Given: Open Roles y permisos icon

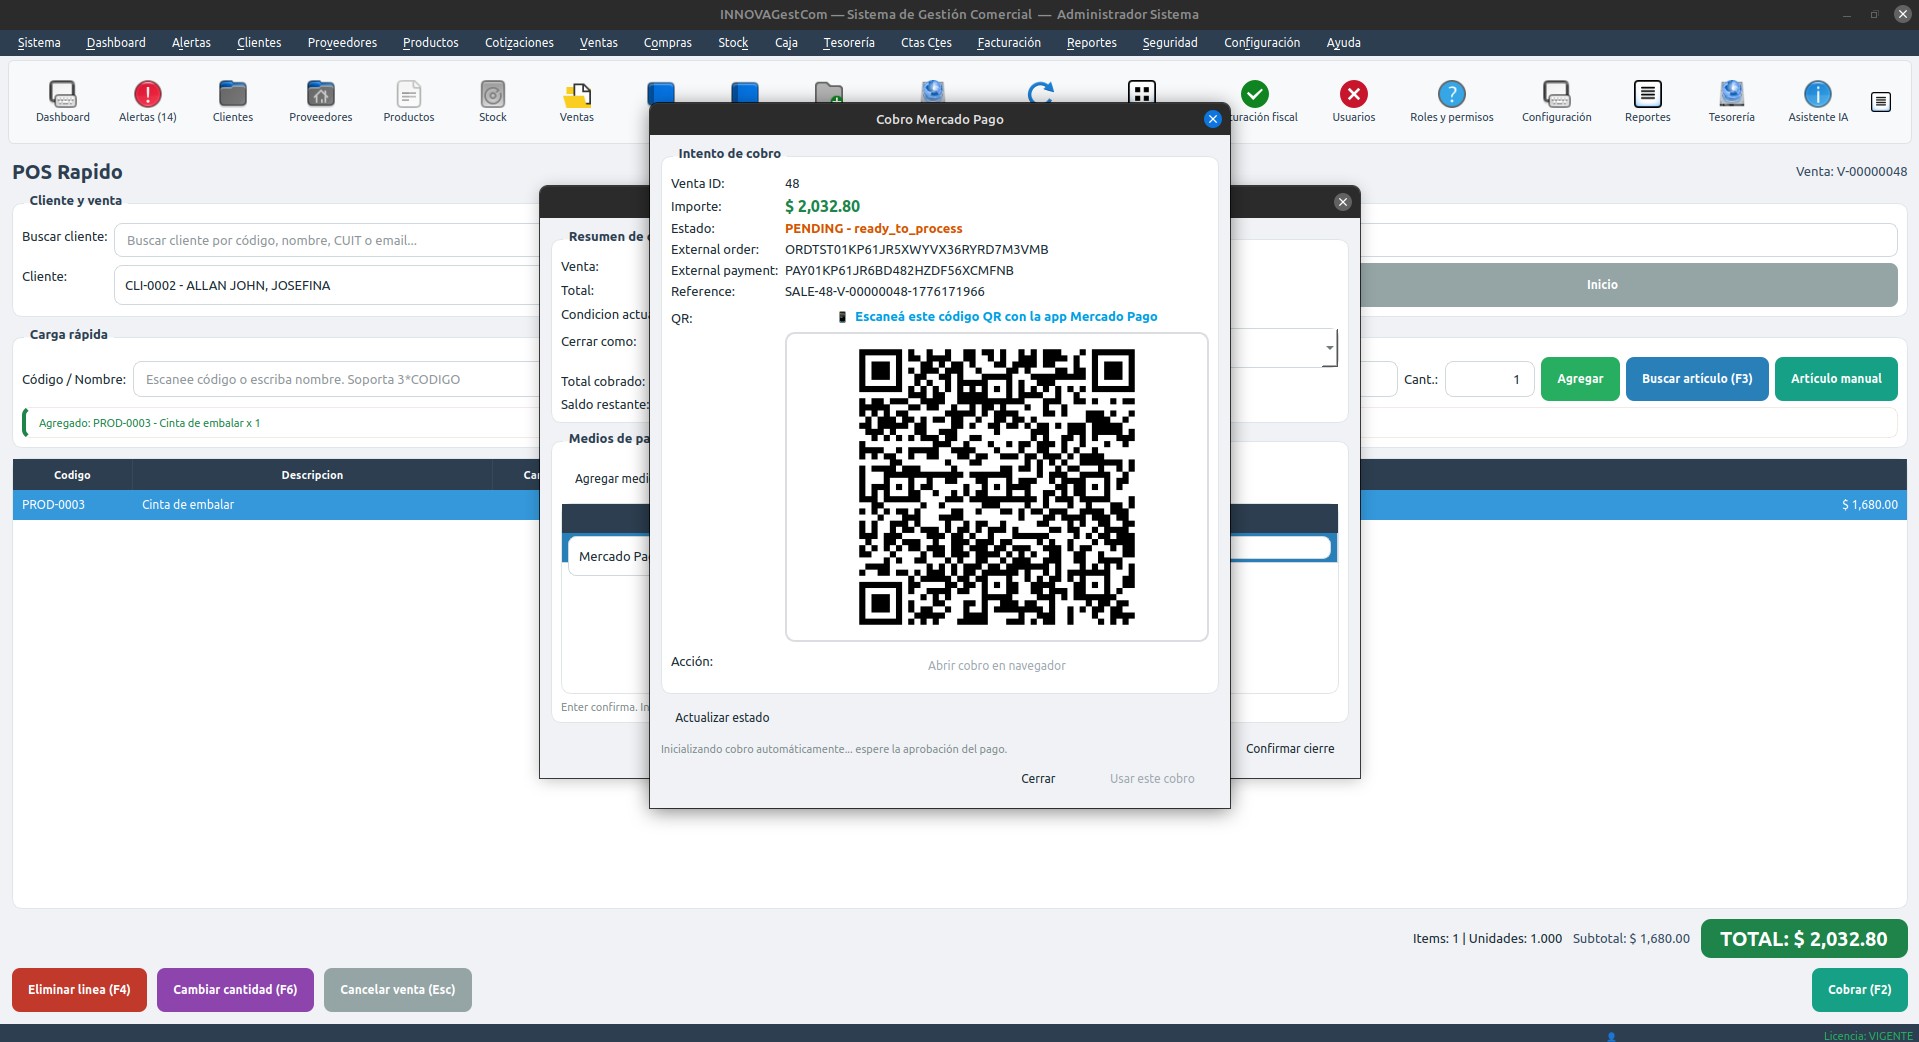Looking at the screenshot, I should coord(1451,101).
